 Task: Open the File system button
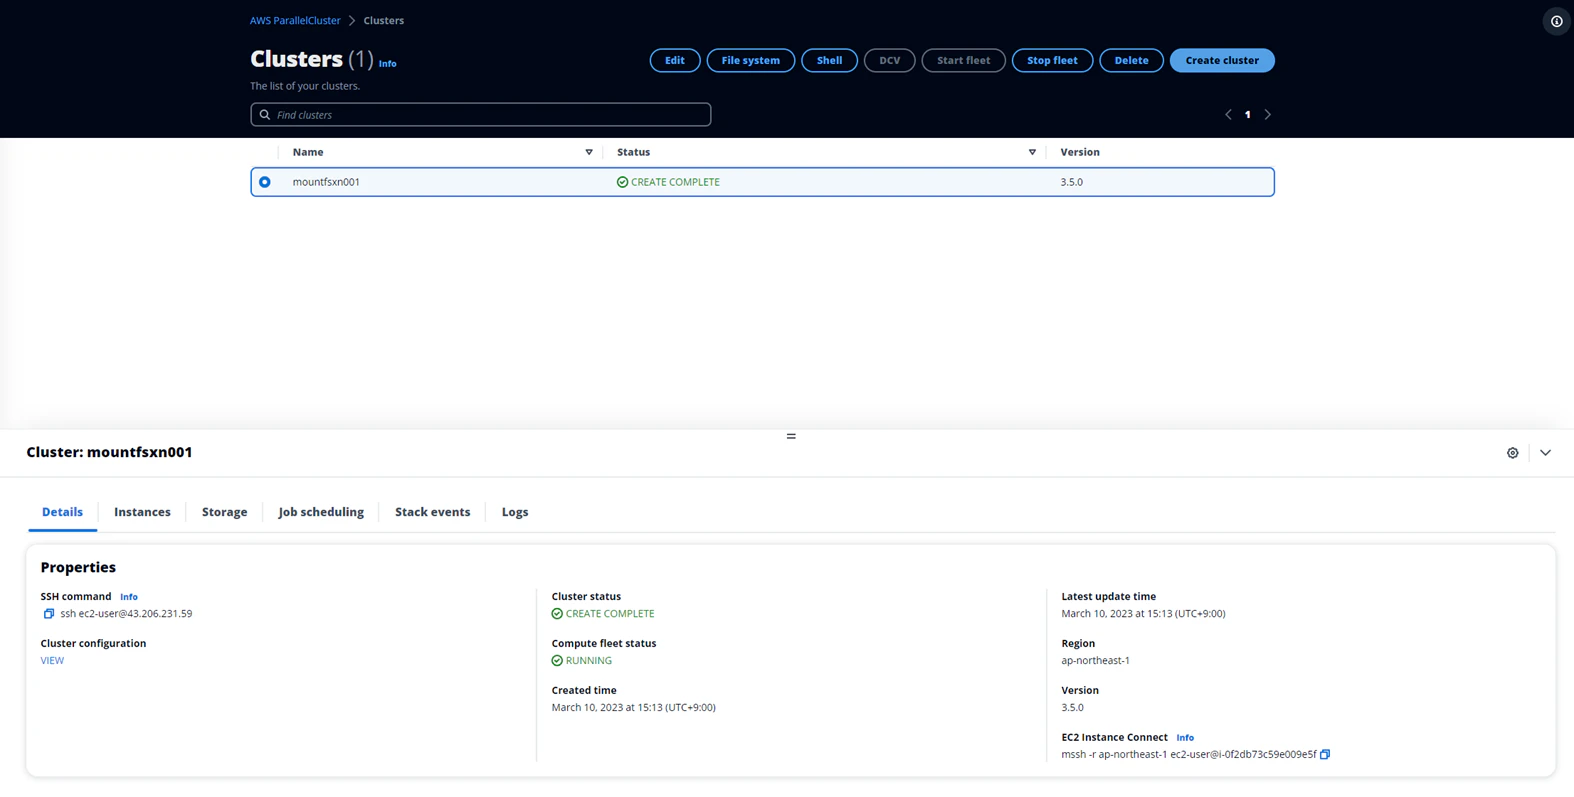click(751, 60)
